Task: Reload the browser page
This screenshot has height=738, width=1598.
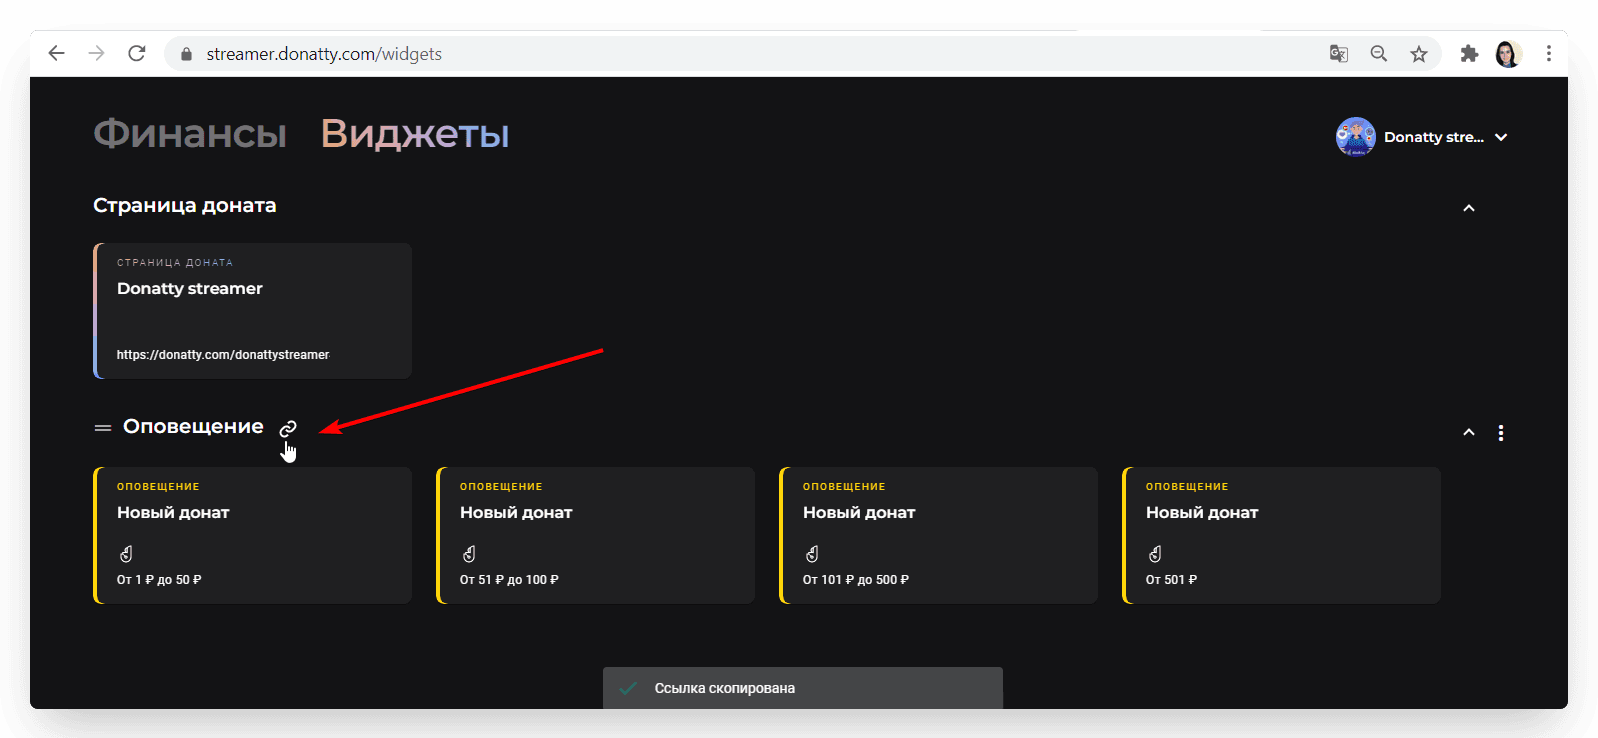Action: 137,54
